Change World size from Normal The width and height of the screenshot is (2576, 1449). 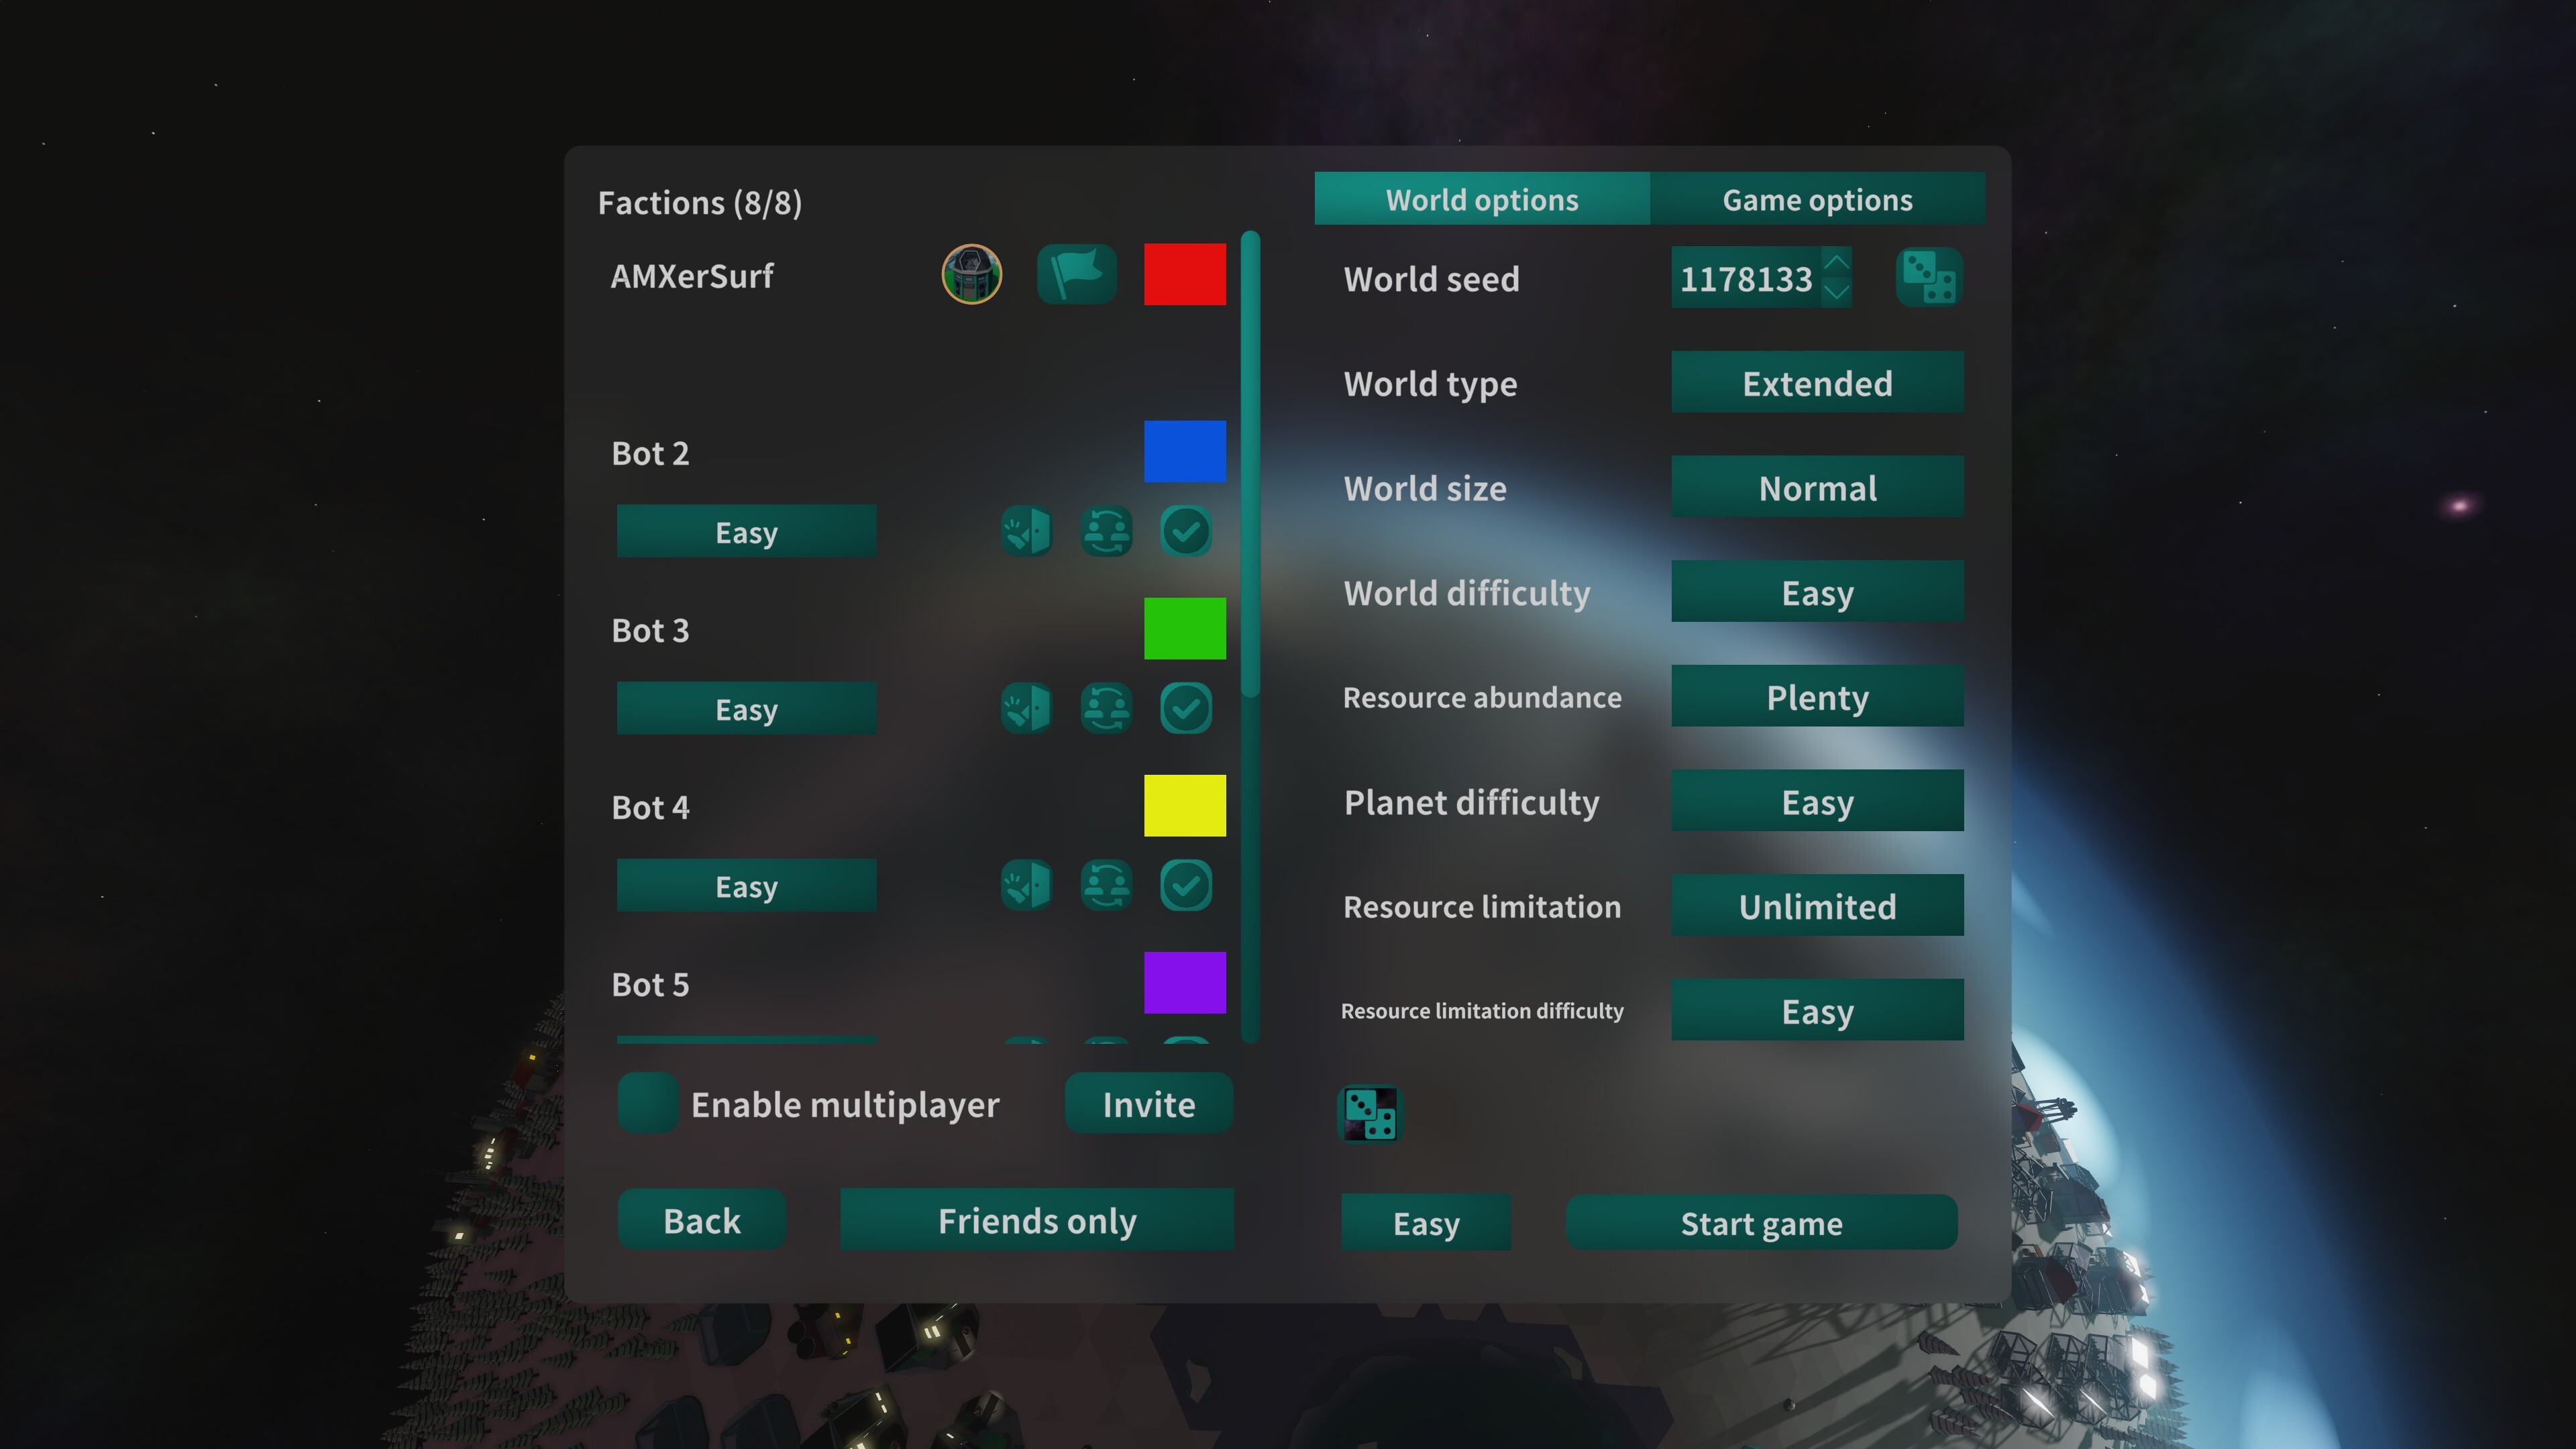1817,487
